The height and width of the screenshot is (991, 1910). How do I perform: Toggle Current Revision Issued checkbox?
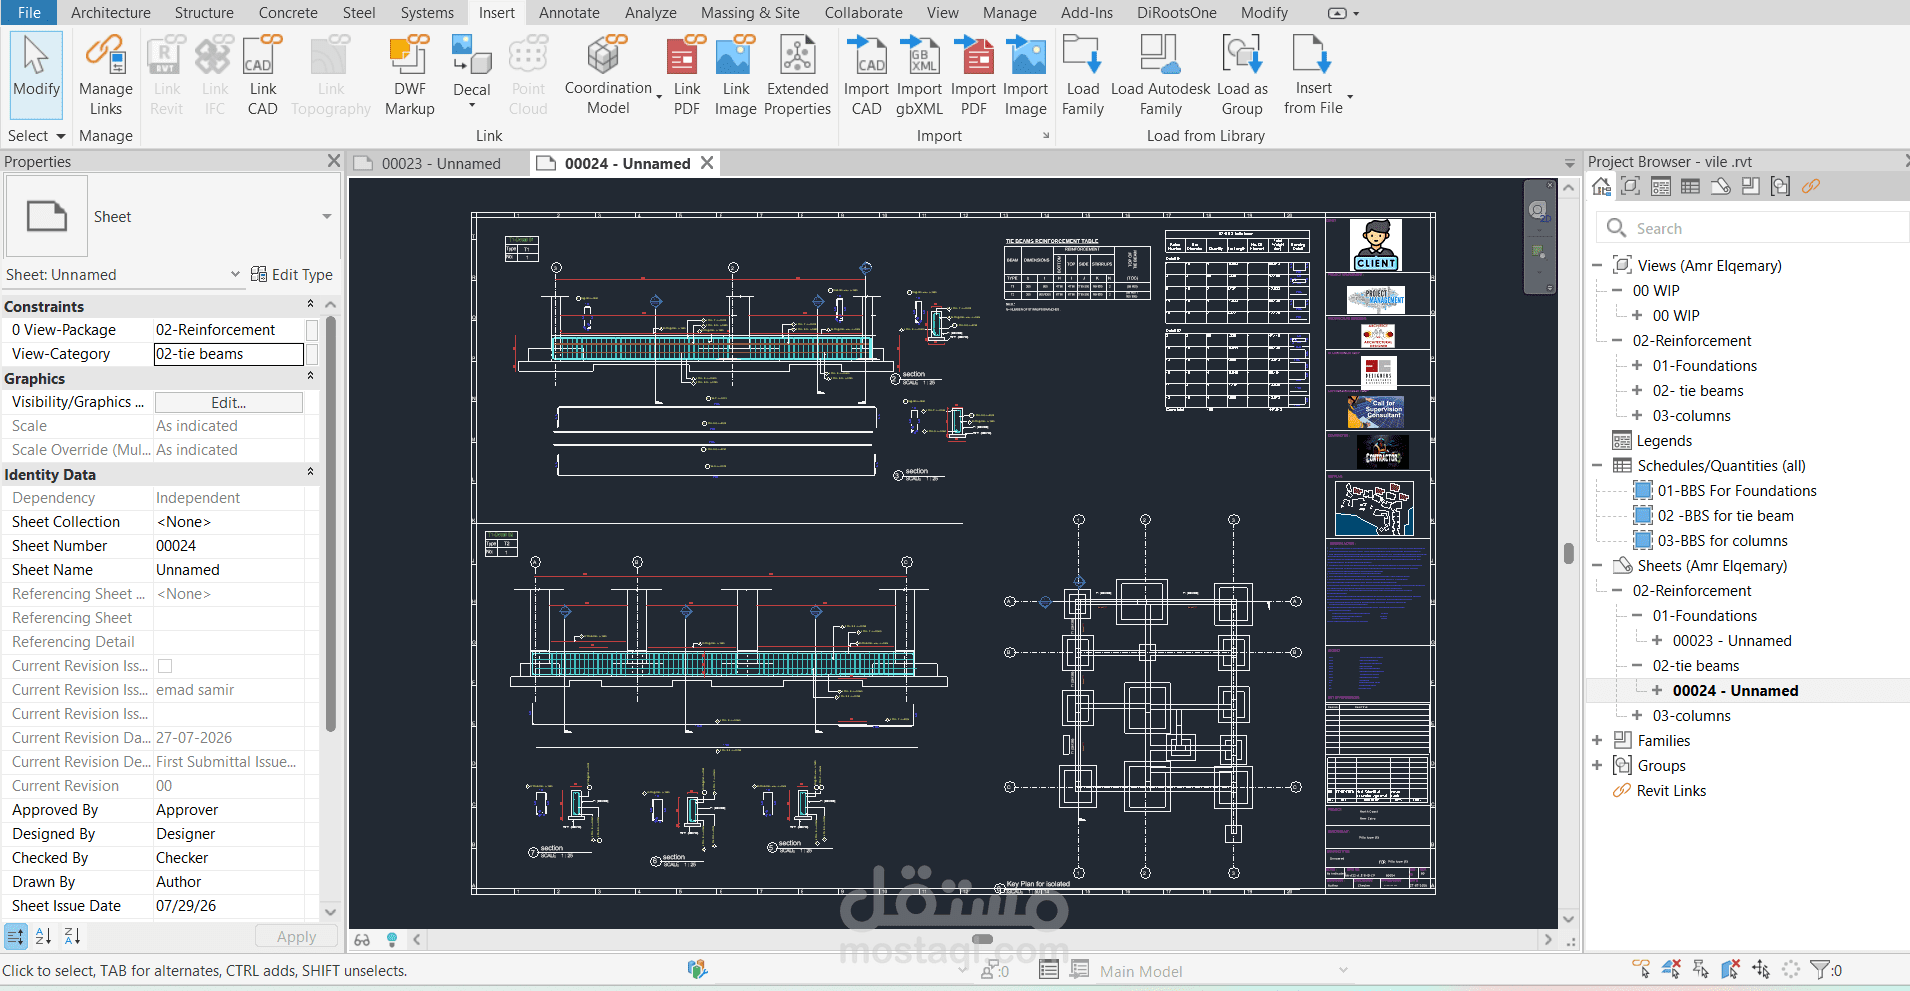165,666
